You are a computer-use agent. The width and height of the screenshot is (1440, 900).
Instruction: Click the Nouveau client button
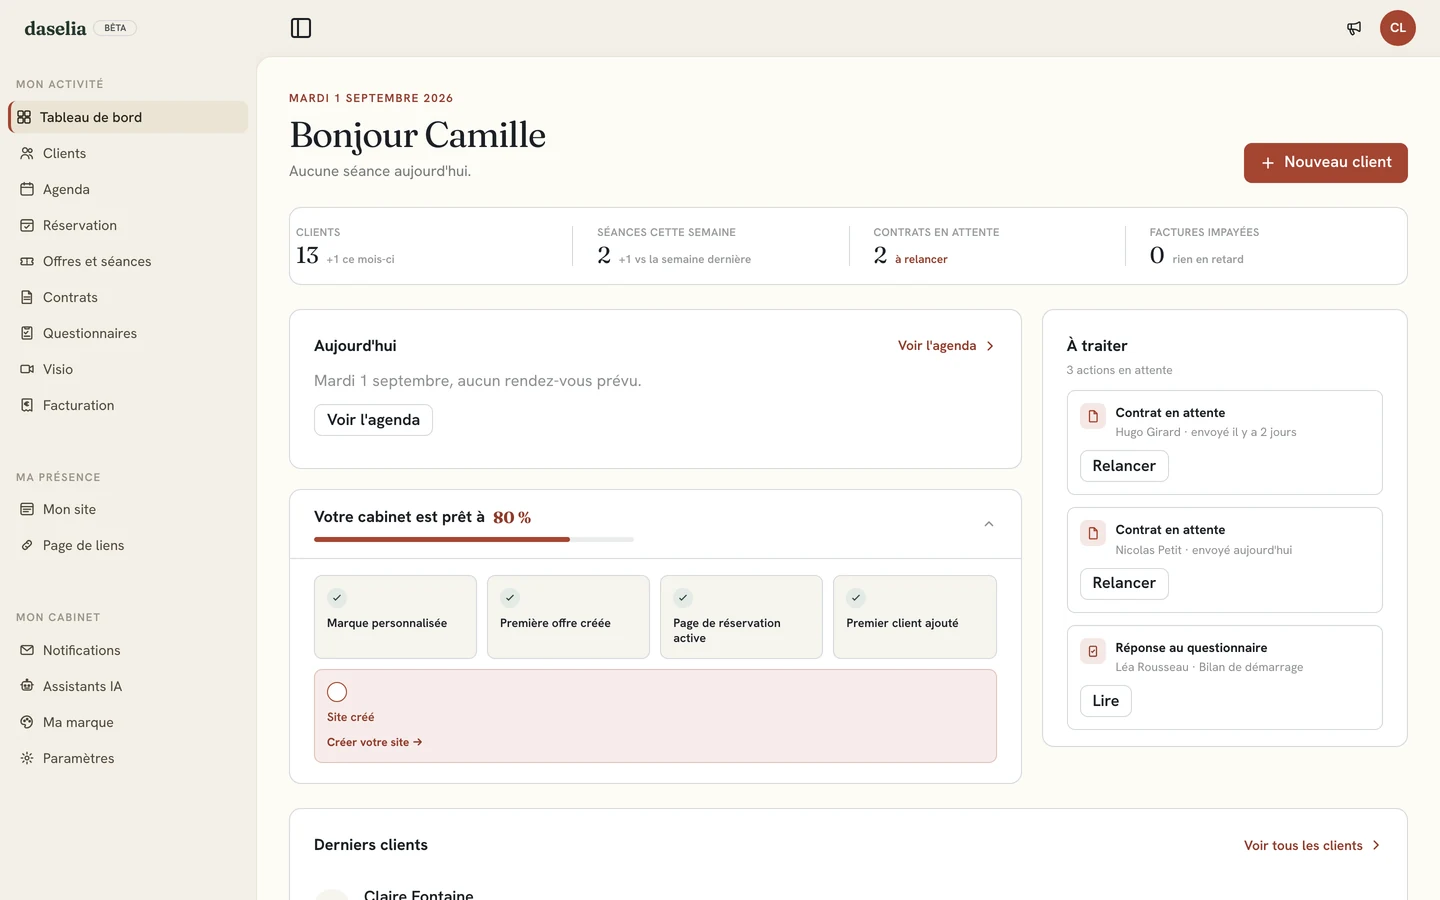tap(1326, 163)
